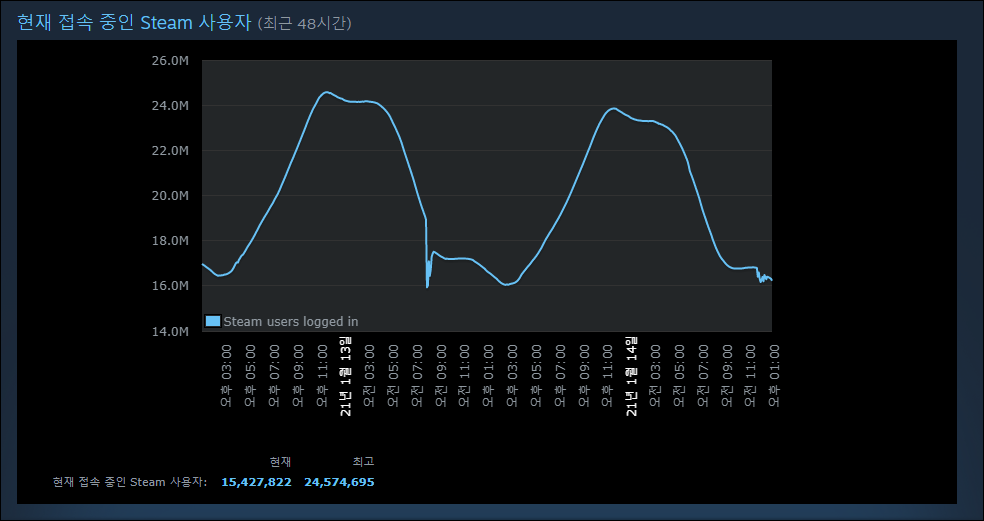Click the 20.0M y-axis label
Viewport: 984px width, 521px height.
[170, 196]
